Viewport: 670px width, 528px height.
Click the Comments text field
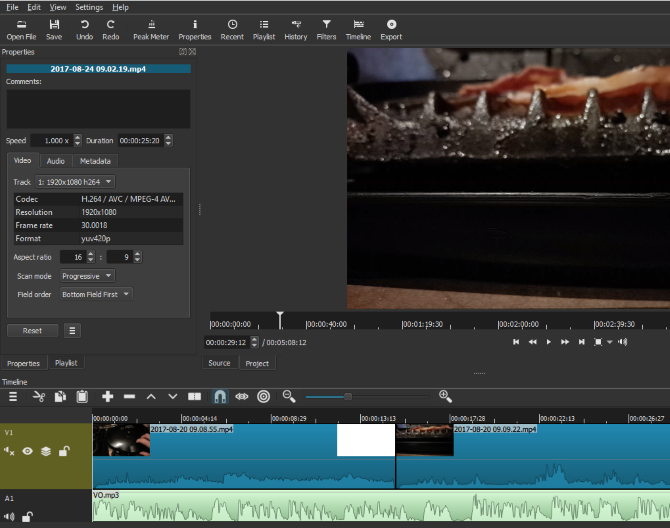point(98,108)
